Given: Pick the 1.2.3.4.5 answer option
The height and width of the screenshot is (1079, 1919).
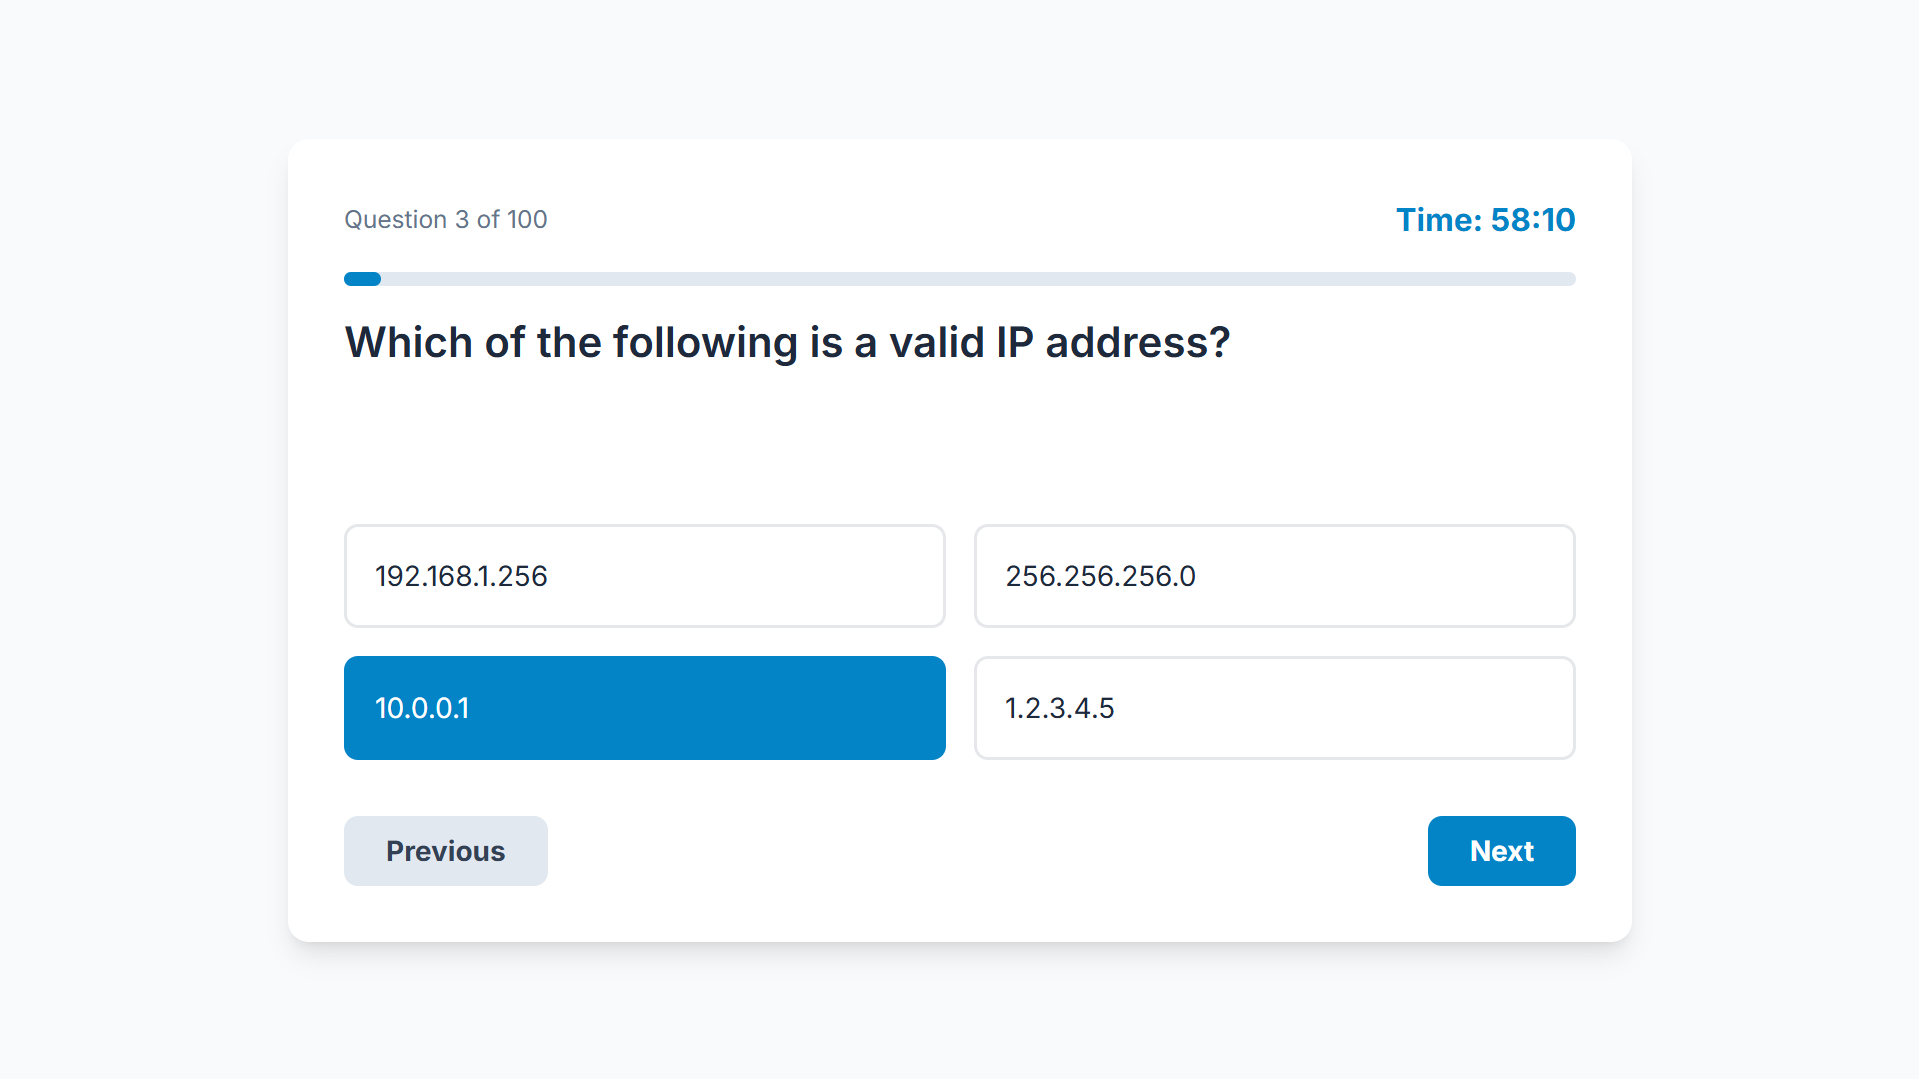Looking at the screenshot, I should coord(1274,708).
